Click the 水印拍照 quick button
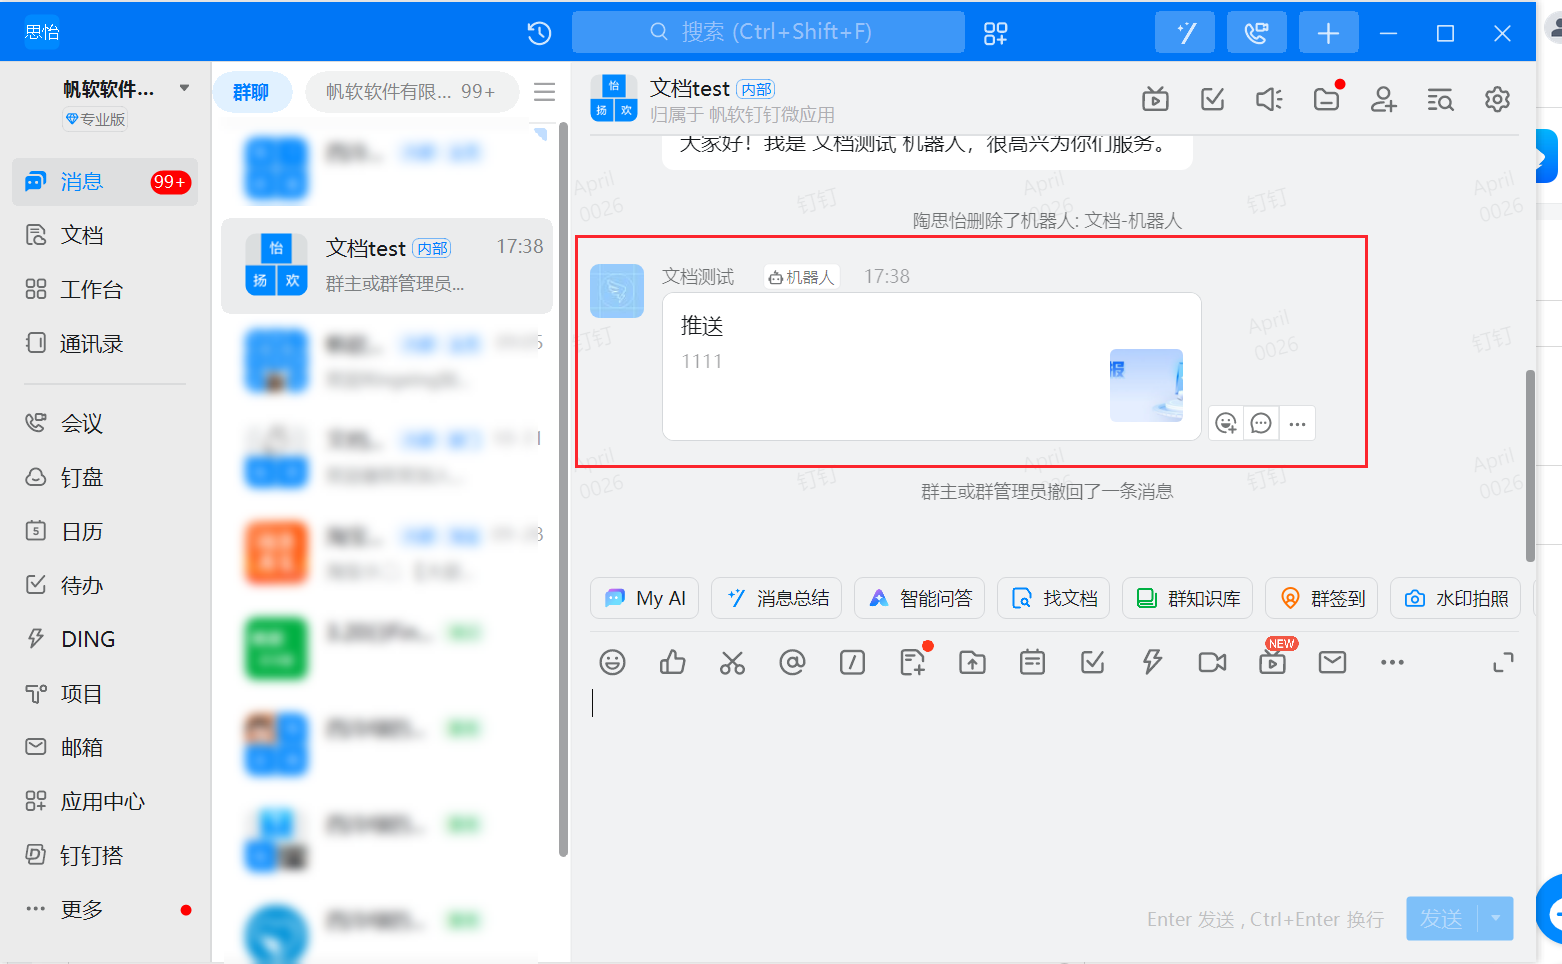The height and width of the screenshot is (964, 1562). click(1456, 598)
